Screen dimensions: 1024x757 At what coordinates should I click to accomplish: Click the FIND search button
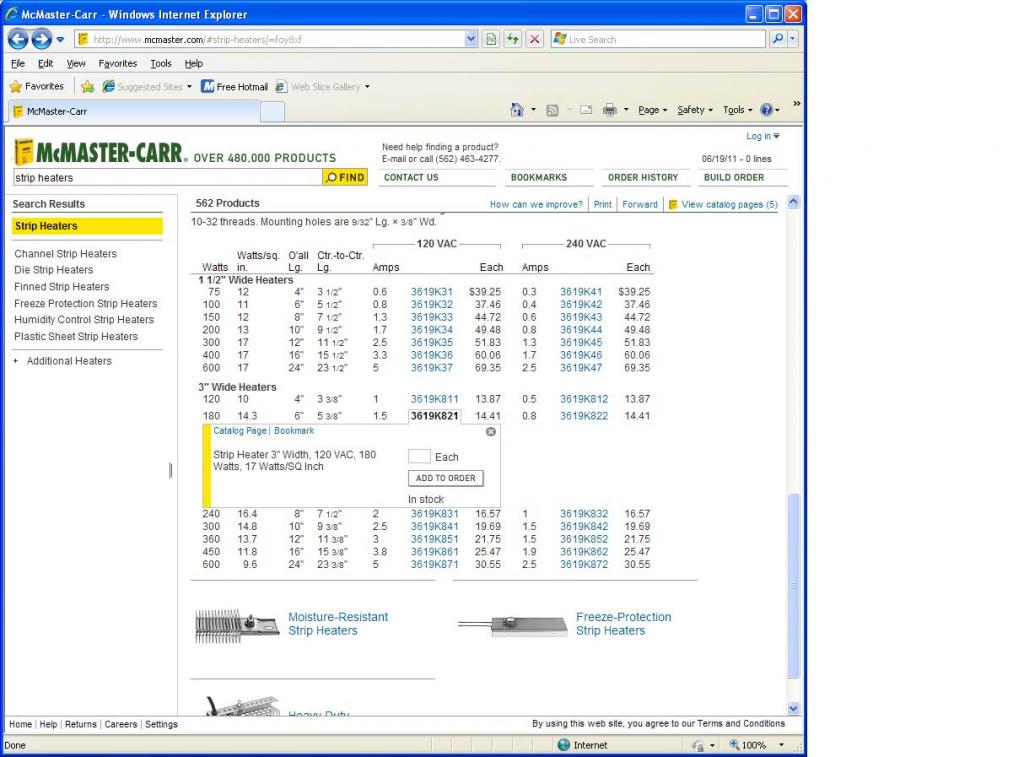pyautogui.click(x=345, y=177)
